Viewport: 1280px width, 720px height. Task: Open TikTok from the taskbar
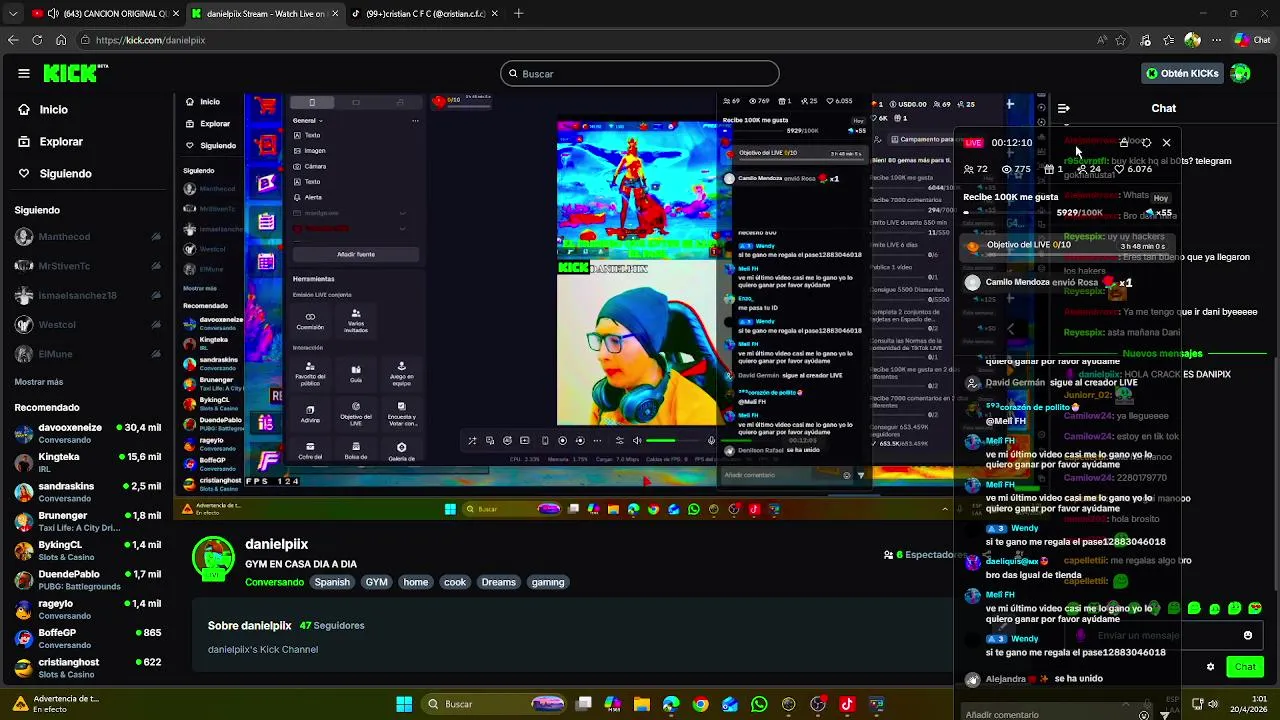847,704
